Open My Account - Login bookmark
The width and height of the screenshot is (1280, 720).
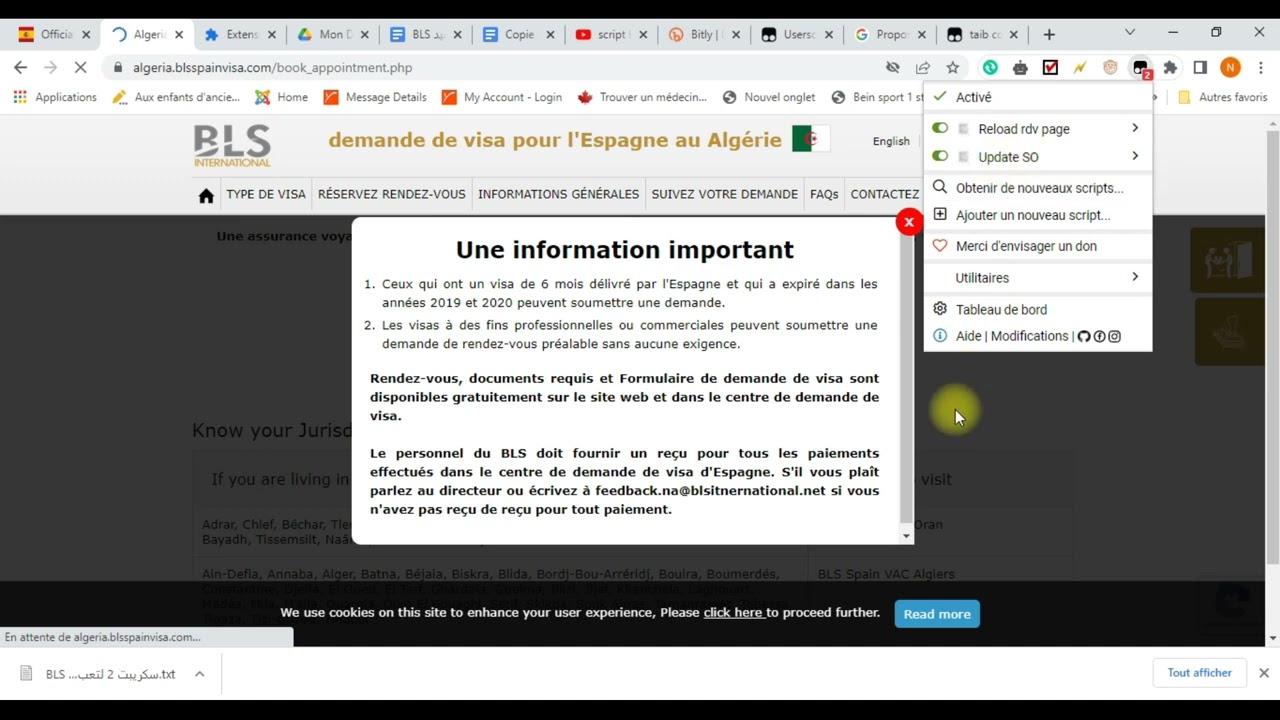pyautogui.click(x=502, y=97)
